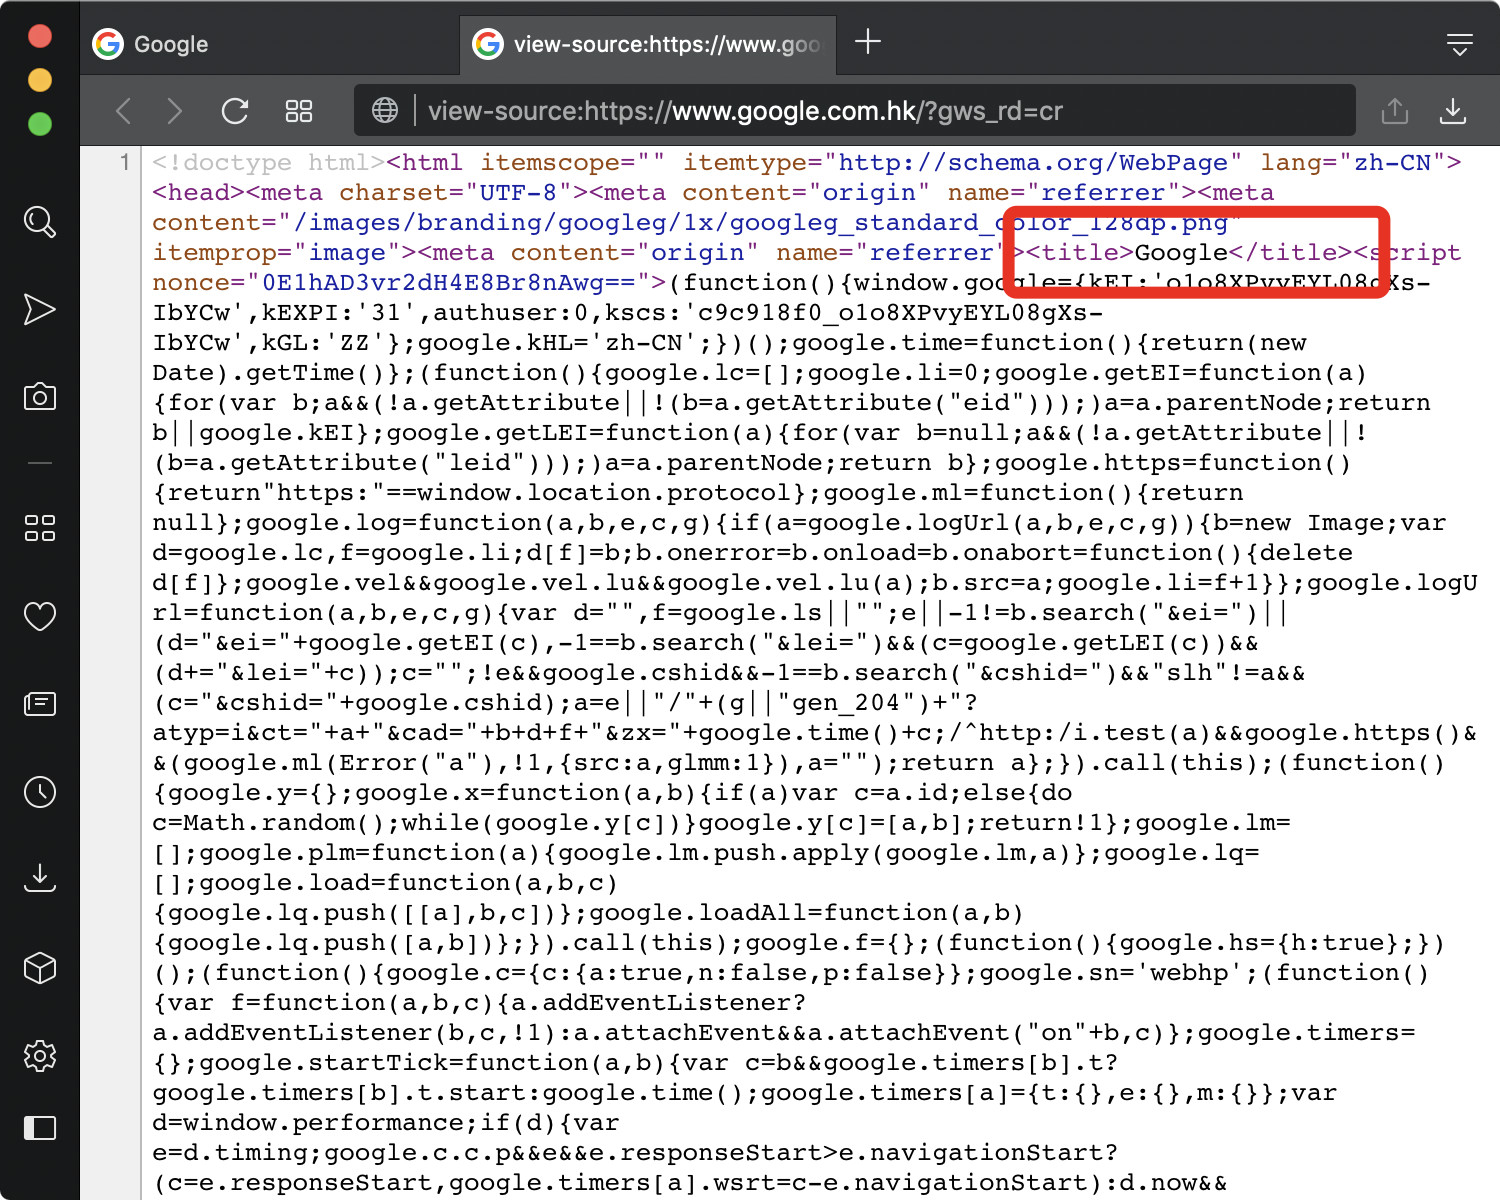Click the yellow minimize window button

[40, 80]
